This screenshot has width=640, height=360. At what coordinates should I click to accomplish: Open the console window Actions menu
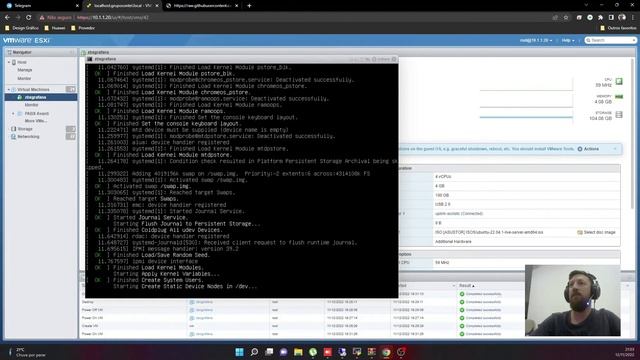381,60
